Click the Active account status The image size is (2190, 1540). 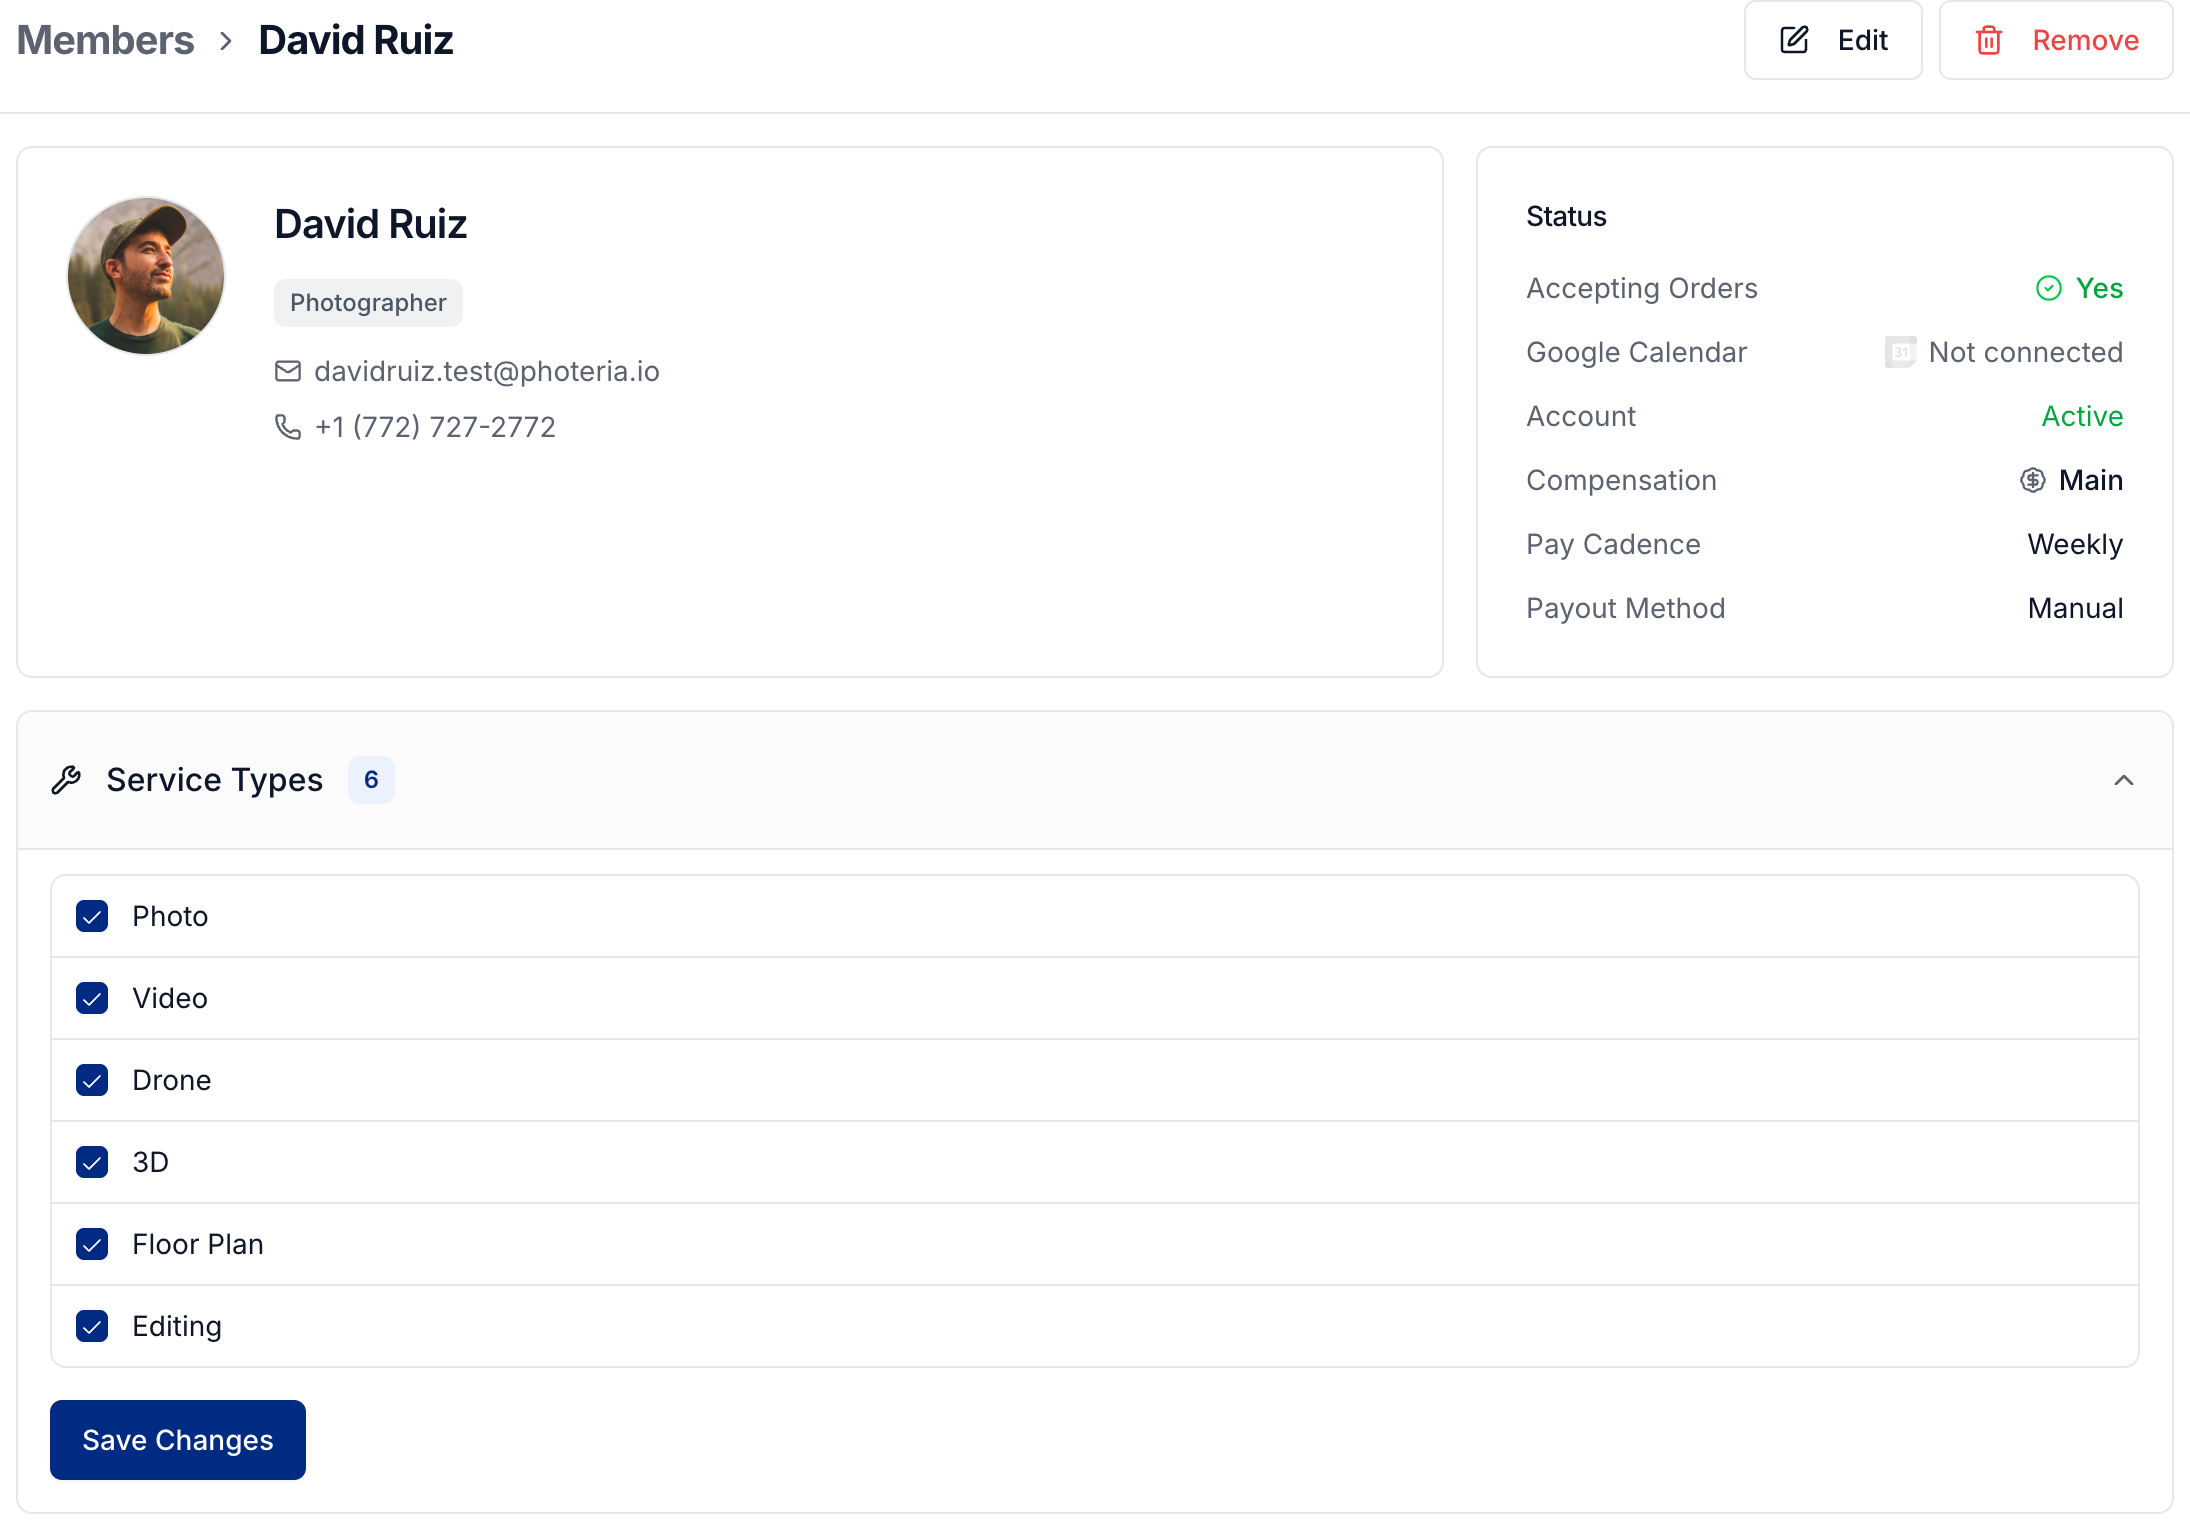[2082, 416]
